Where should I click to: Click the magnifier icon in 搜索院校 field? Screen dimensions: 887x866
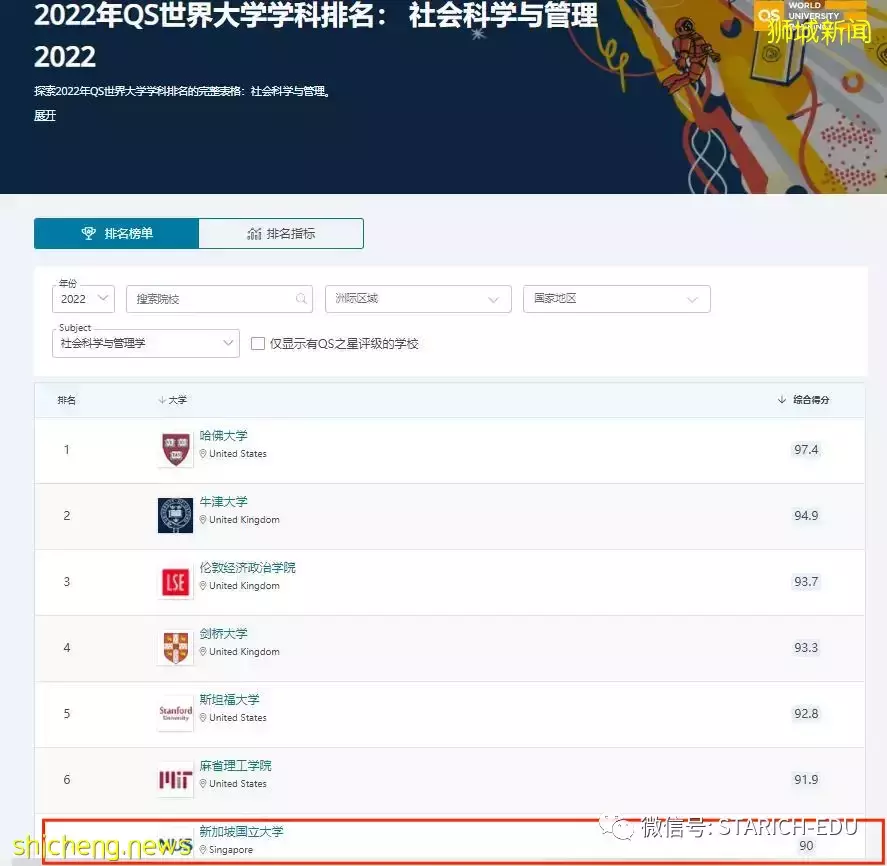pos(302,298)
